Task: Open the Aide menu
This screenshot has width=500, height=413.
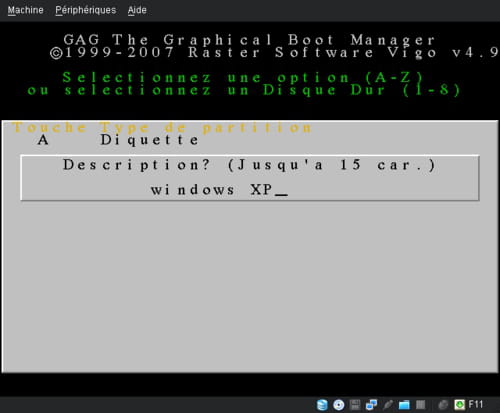Action: pyautogui.click(x=137, y=10)
